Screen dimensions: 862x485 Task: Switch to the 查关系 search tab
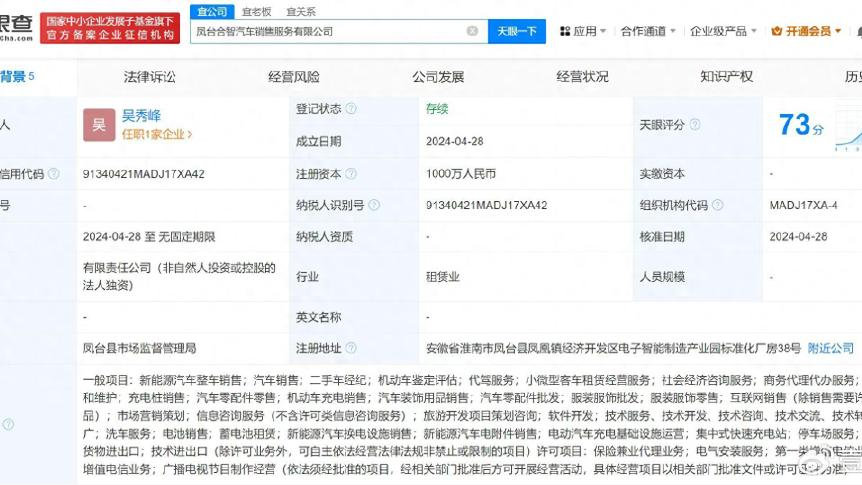pyautogui.click(x=301, y=12)
